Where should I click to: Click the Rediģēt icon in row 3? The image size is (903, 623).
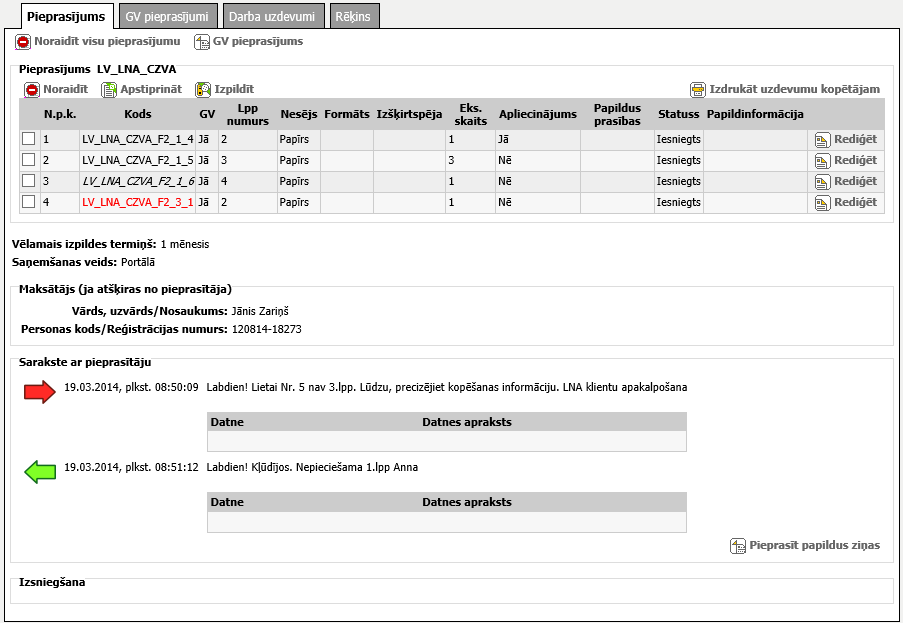pyautogui.click(x=823, y=182)
